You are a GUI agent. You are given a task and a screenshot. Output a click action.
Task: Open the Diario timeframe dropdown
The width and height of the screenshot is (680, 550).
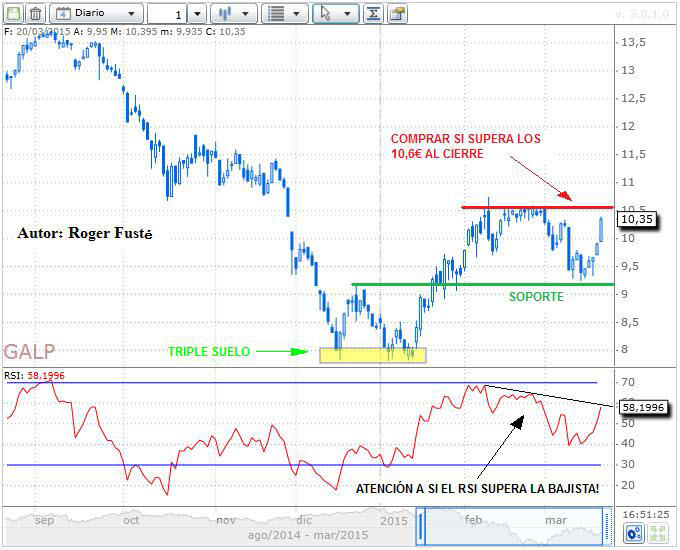pos(96,14)
